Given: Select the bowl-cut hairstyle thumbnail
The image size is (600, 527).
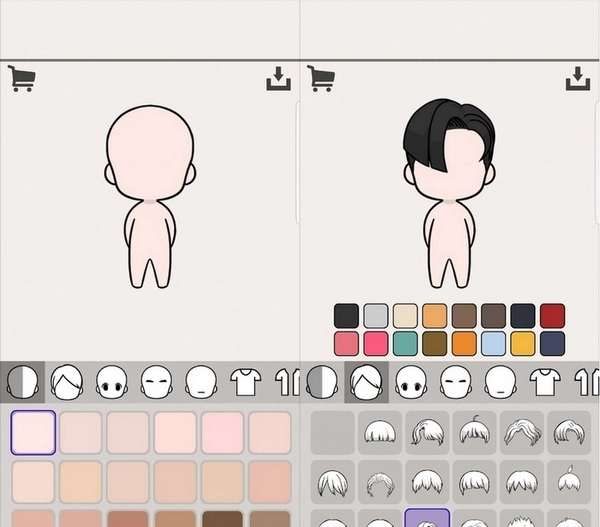Looking at the screenshot, I should click(x=380, y=432).
